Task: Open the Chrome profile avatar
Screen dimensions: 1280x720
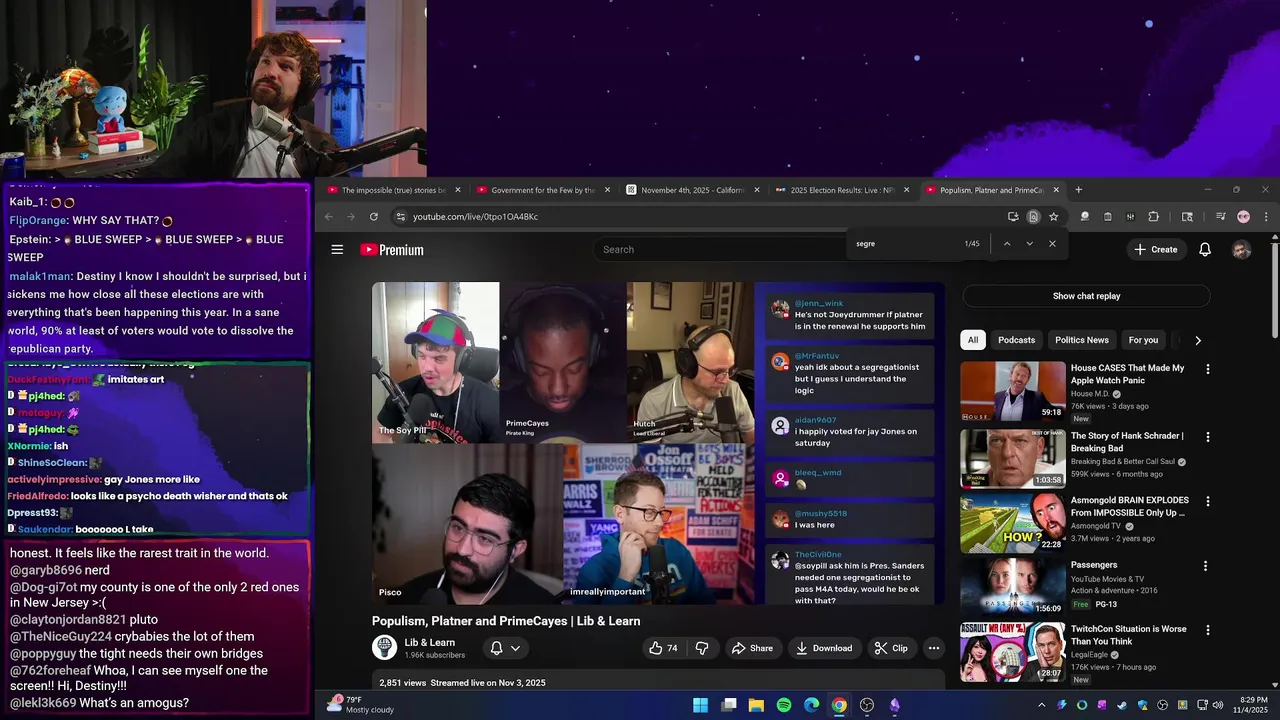Action: [x=1243, y=217]
